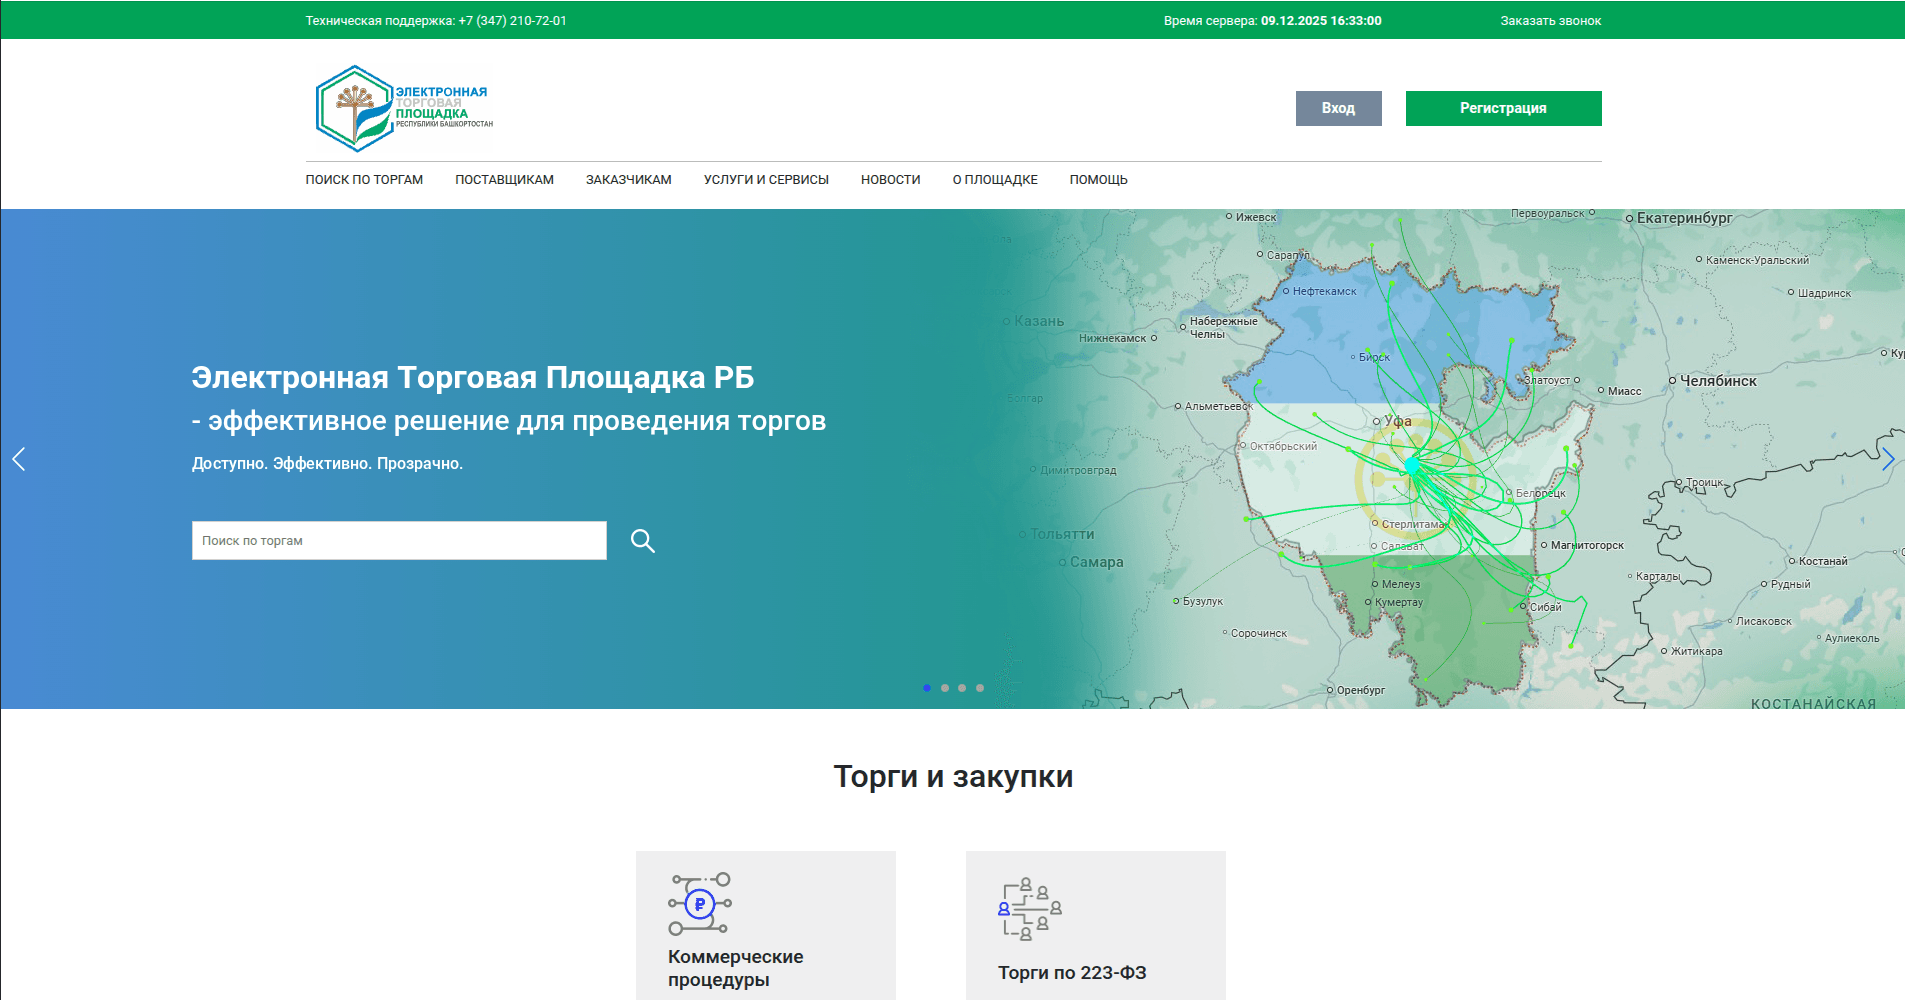
Task: Click the Коммерческие процедуры ruble icon
Action: (x=700, y=904)
